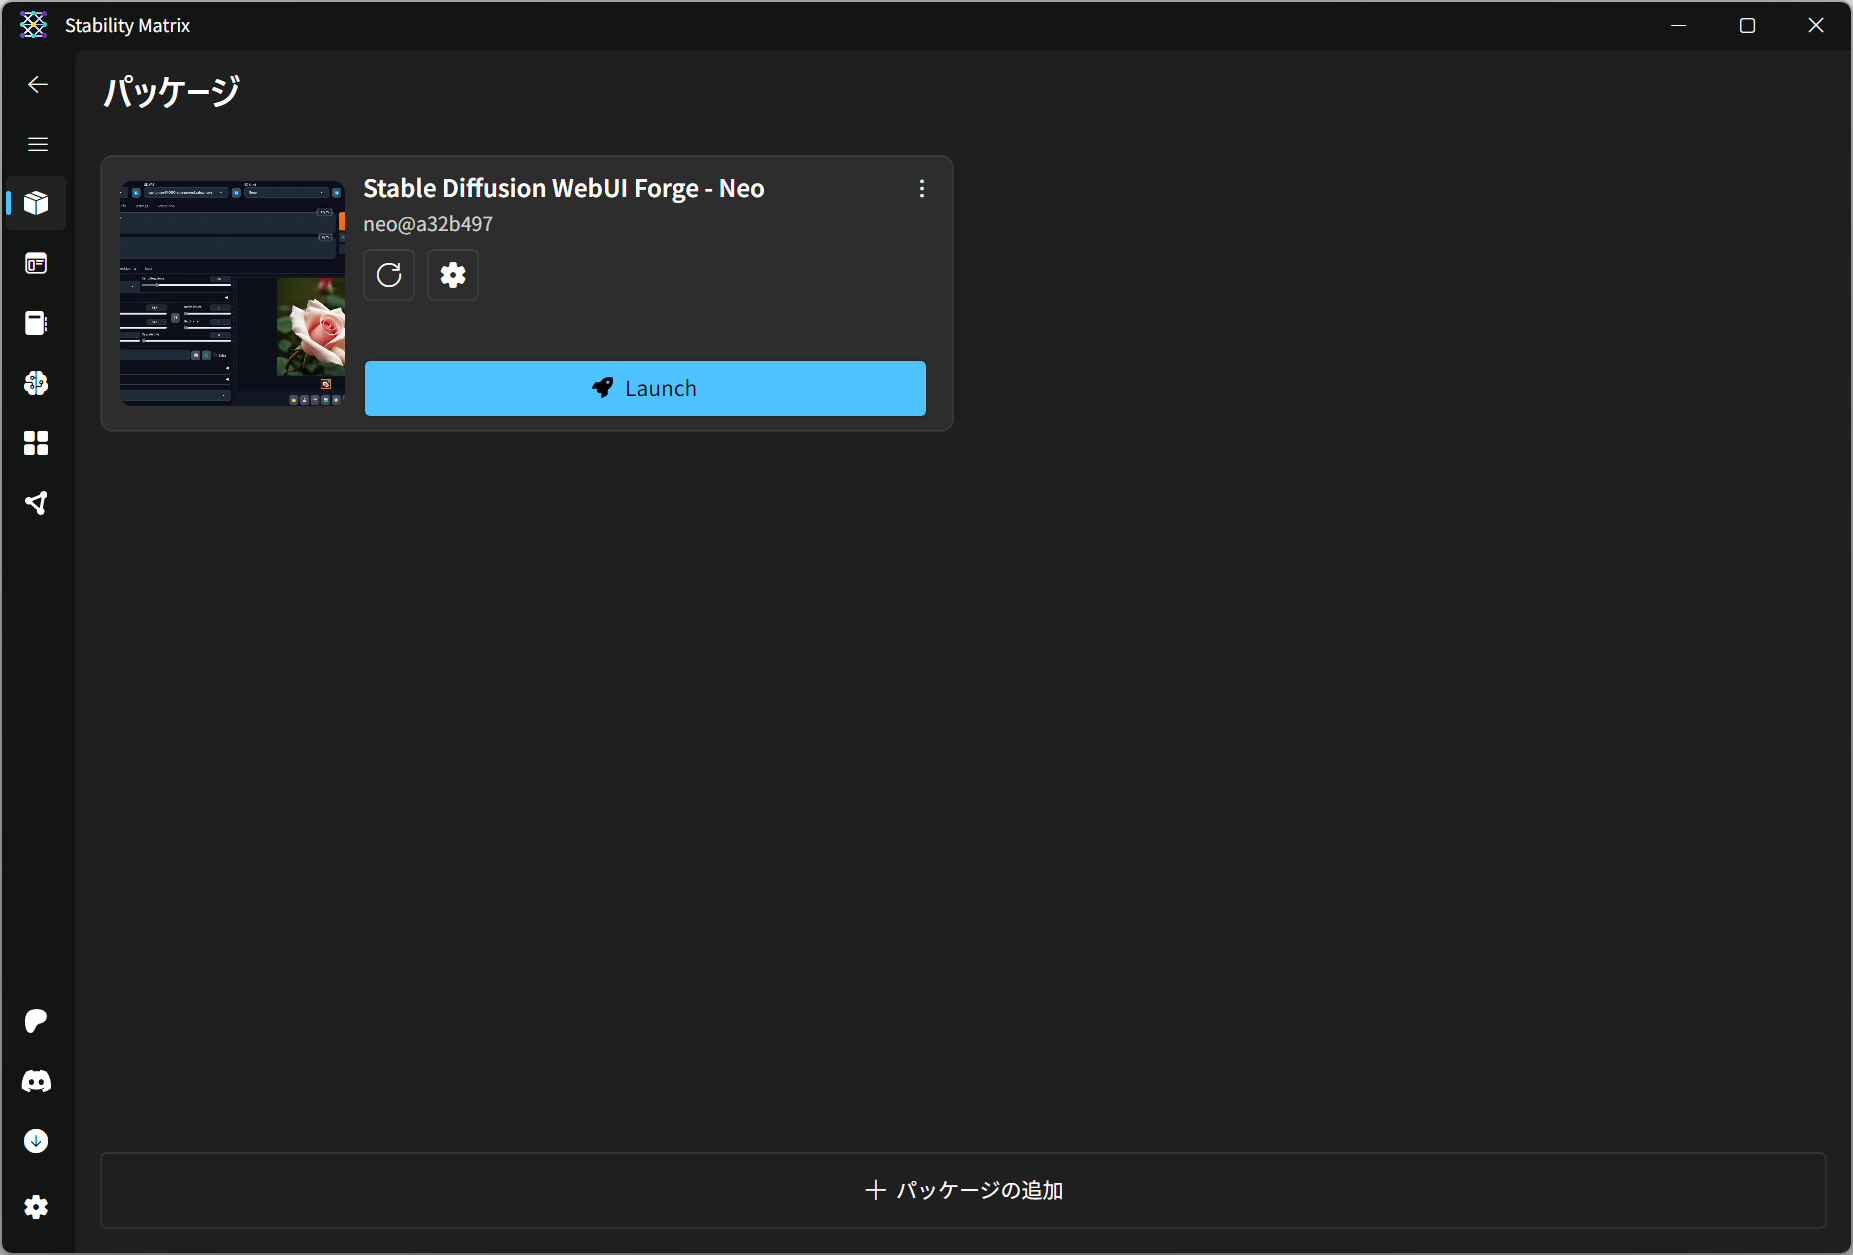Open the Output Browser grid icon
This screenshot has width=1853, height=1255.
pos(37,443)
